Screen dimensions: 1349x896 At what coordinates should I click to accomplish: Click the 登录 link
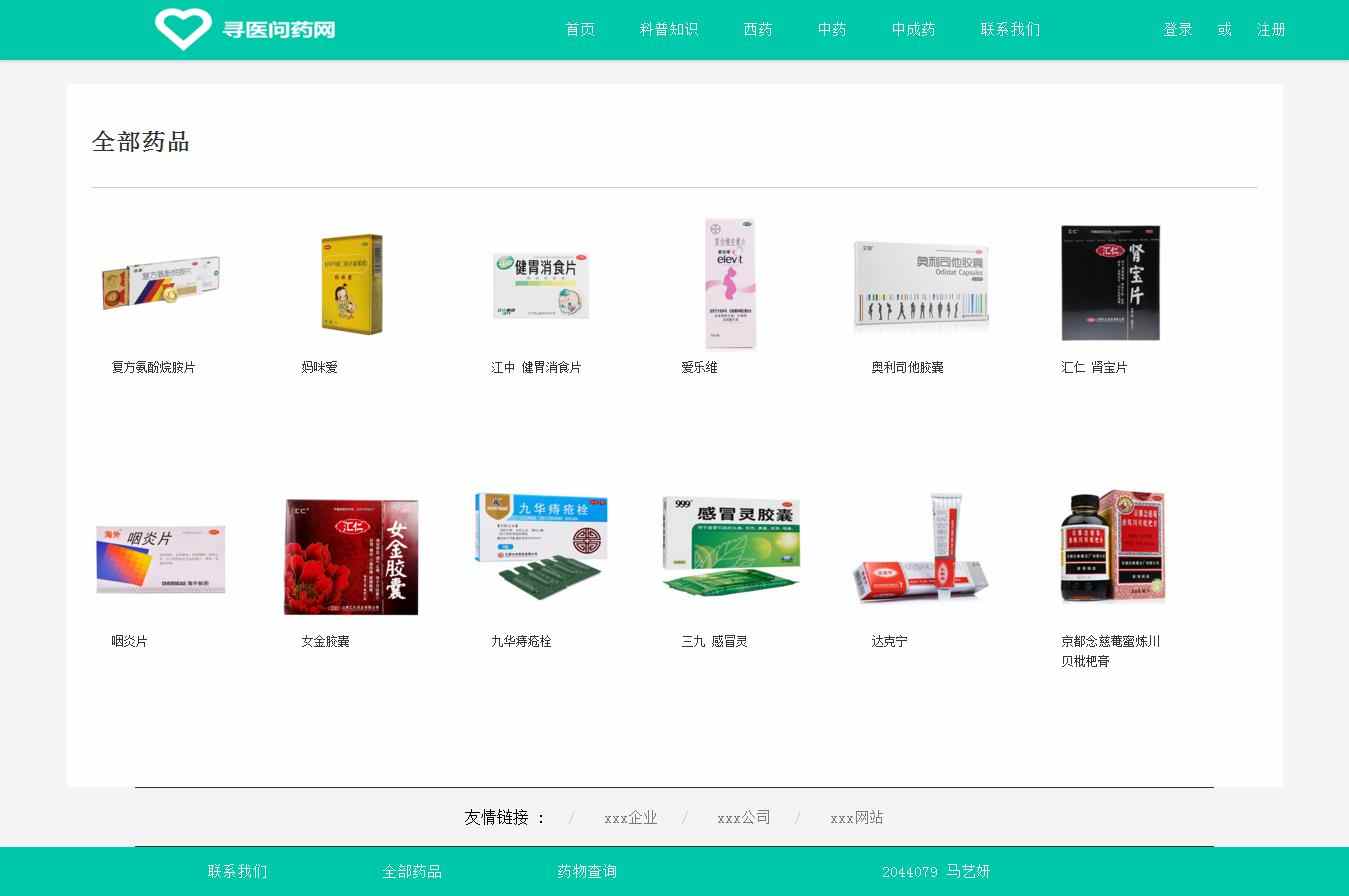point(1178,30)
